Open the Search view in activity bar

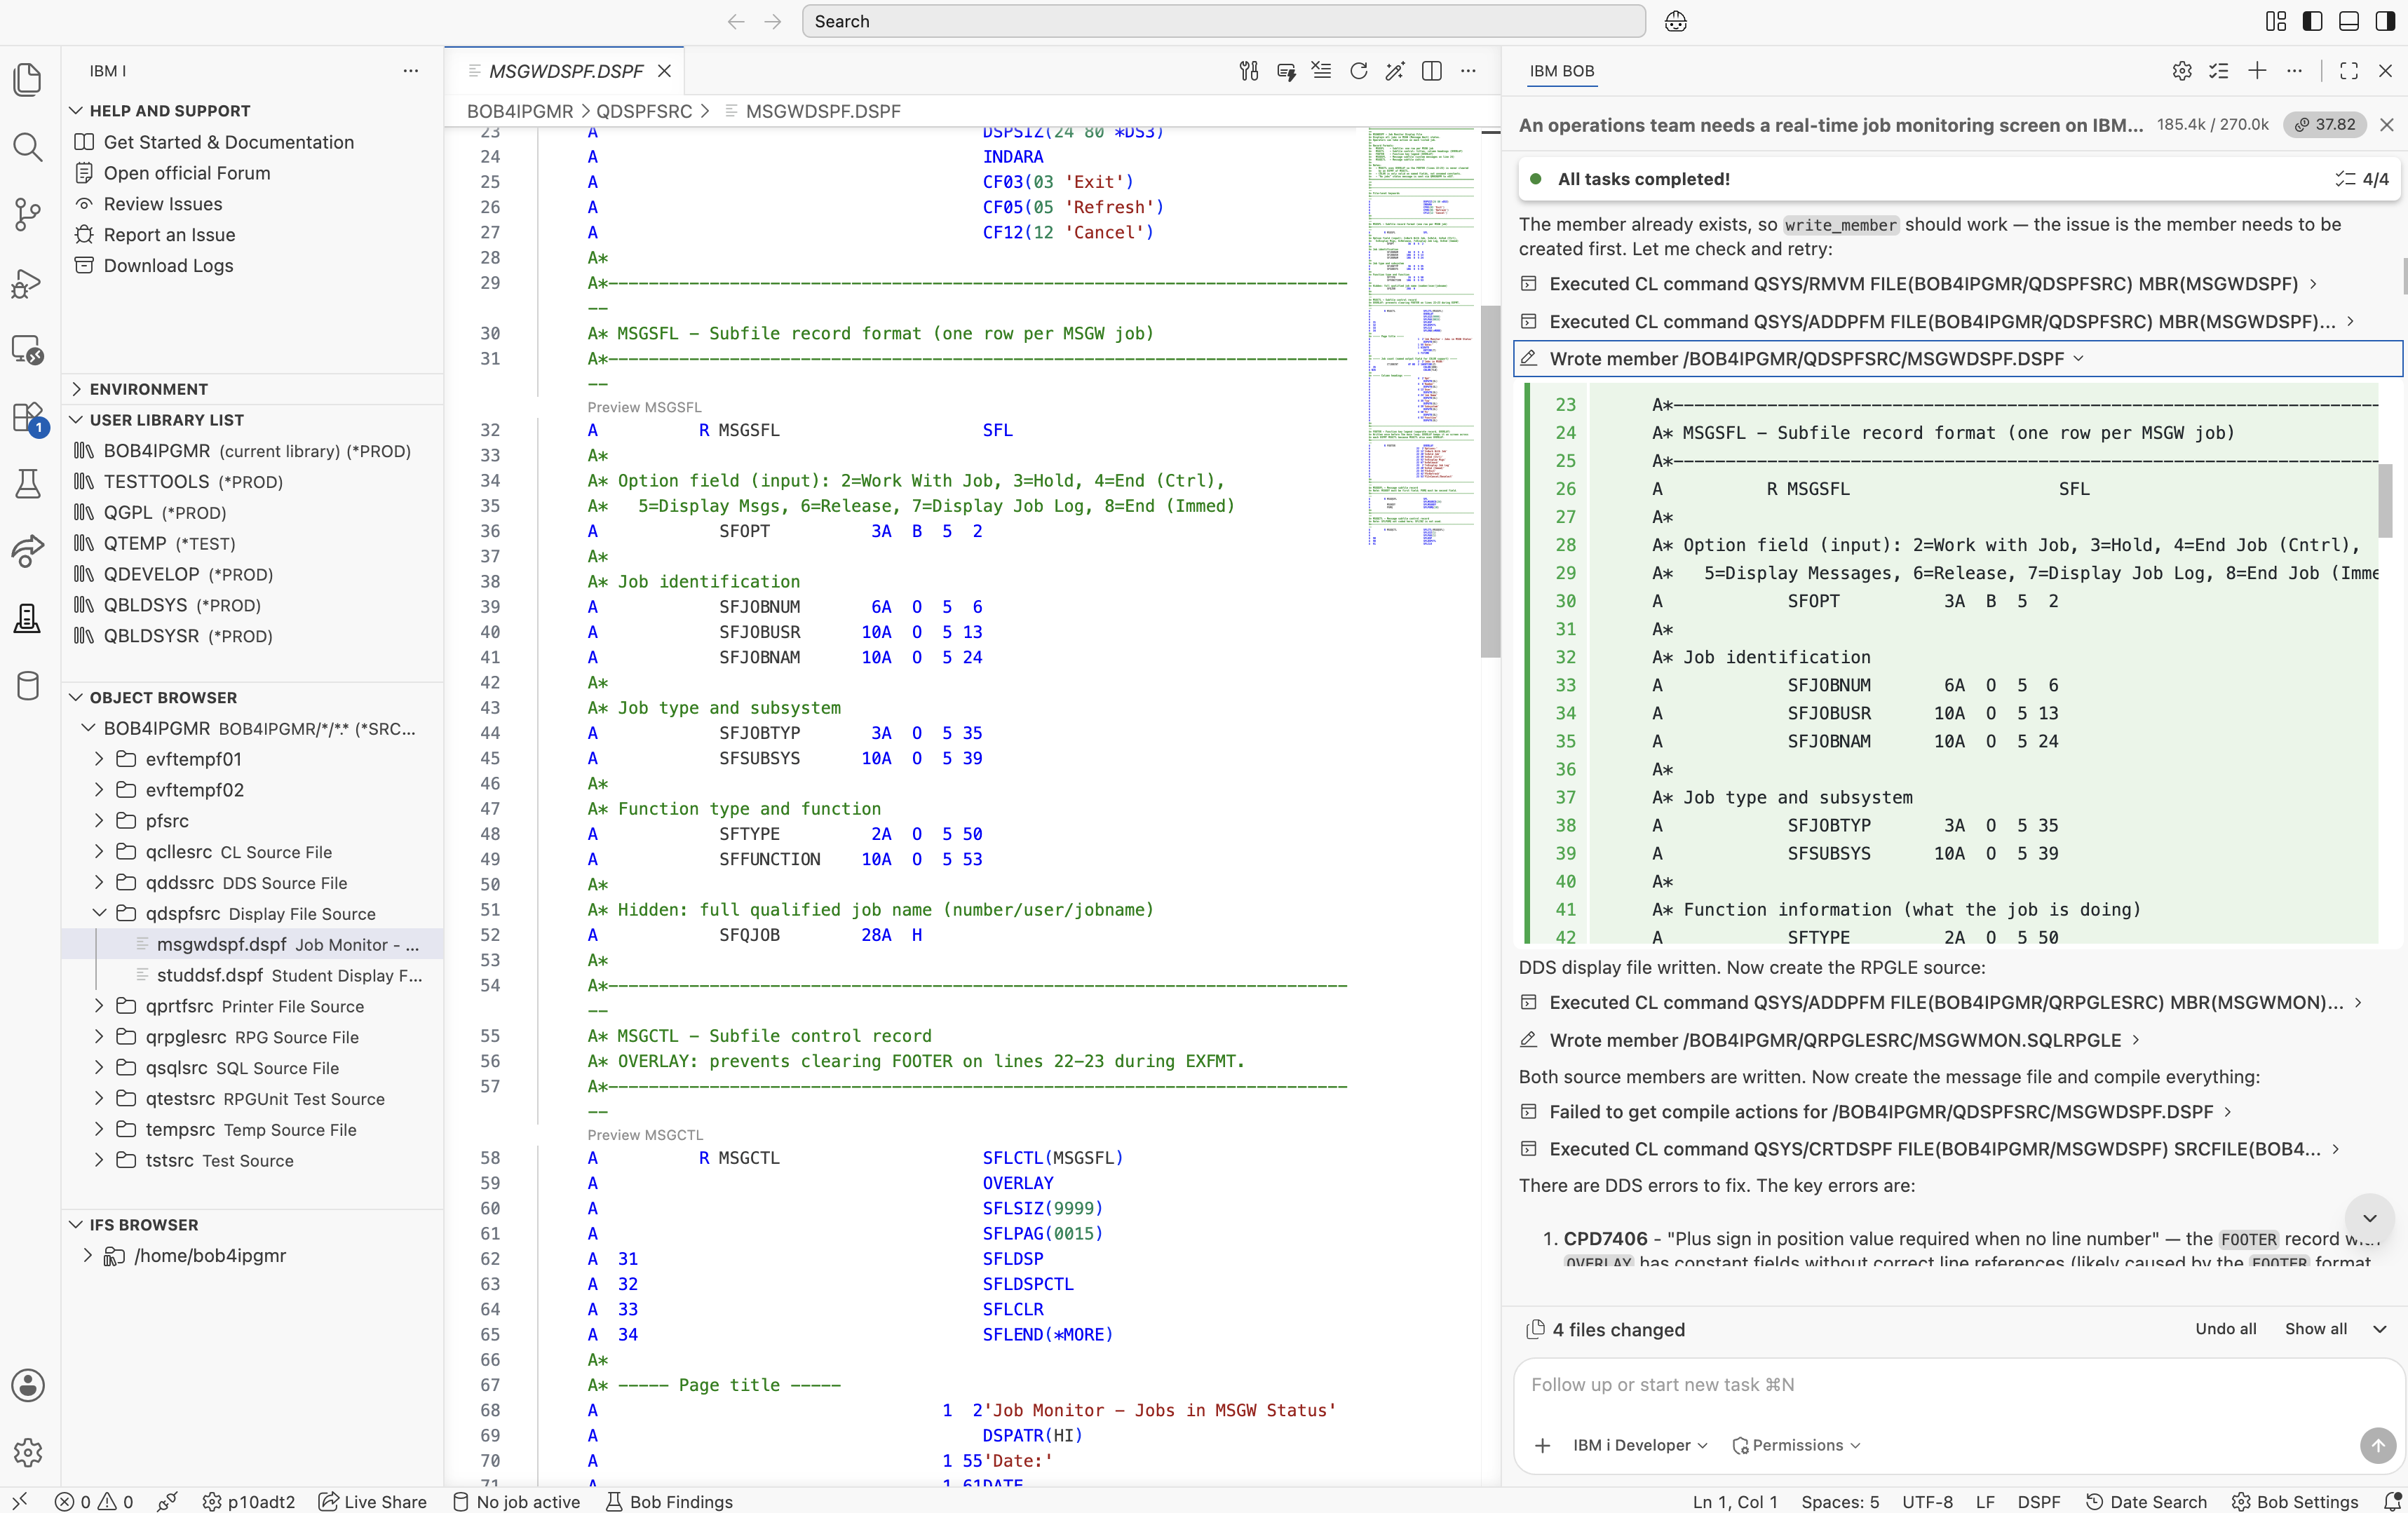28,147
